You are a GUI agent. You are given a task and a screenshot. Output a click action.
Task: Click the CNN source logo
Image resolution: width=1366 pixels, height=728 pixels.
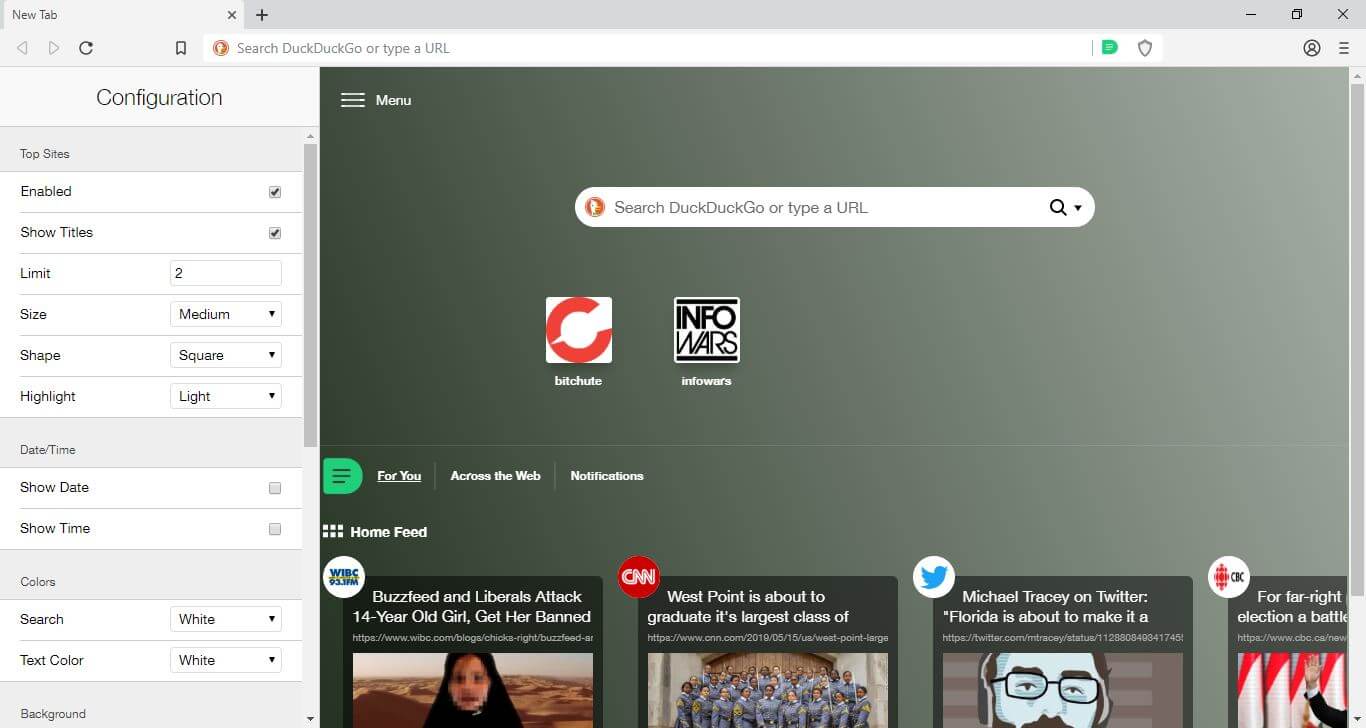click(639, 577)
